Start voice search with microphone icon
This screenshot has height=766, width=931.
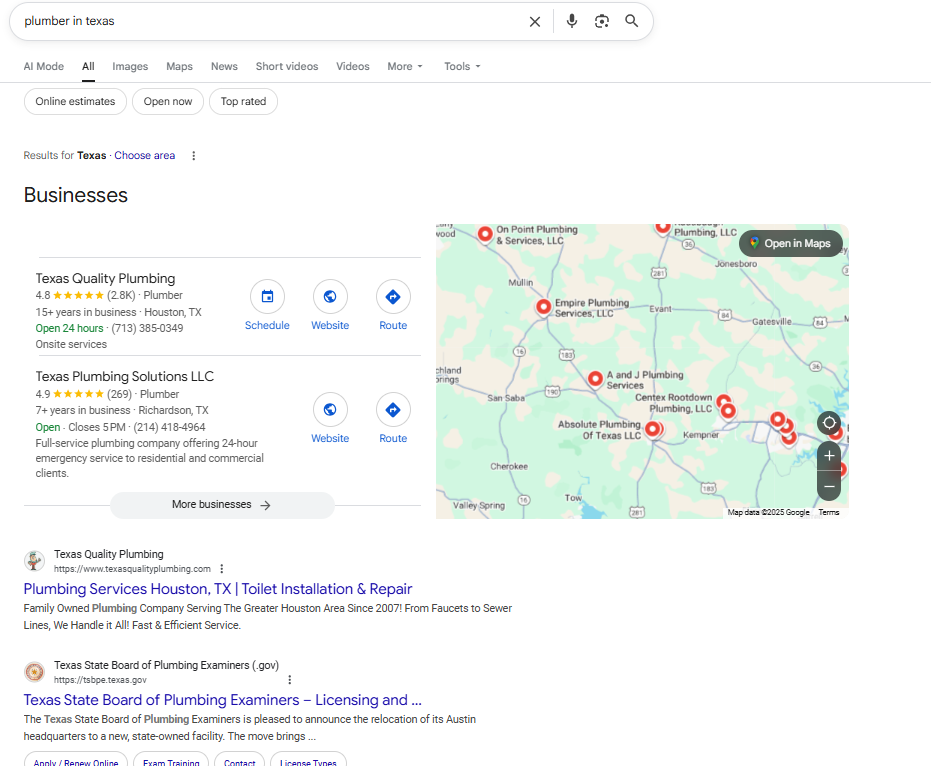pyautogui.click(x=571, y=21)
